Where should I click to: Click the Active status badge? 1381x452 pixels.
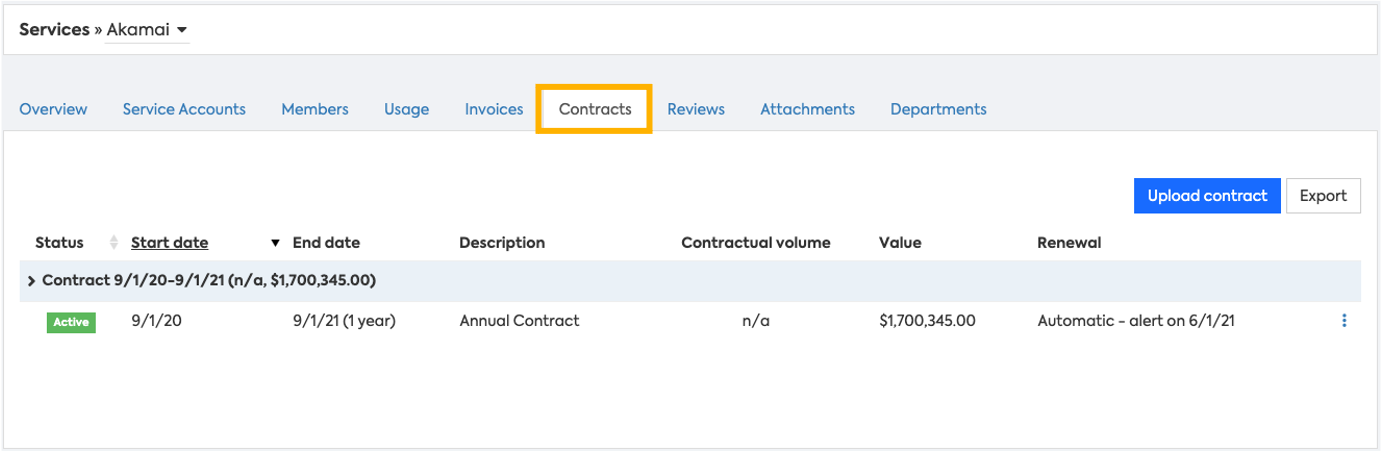(71, 322)
